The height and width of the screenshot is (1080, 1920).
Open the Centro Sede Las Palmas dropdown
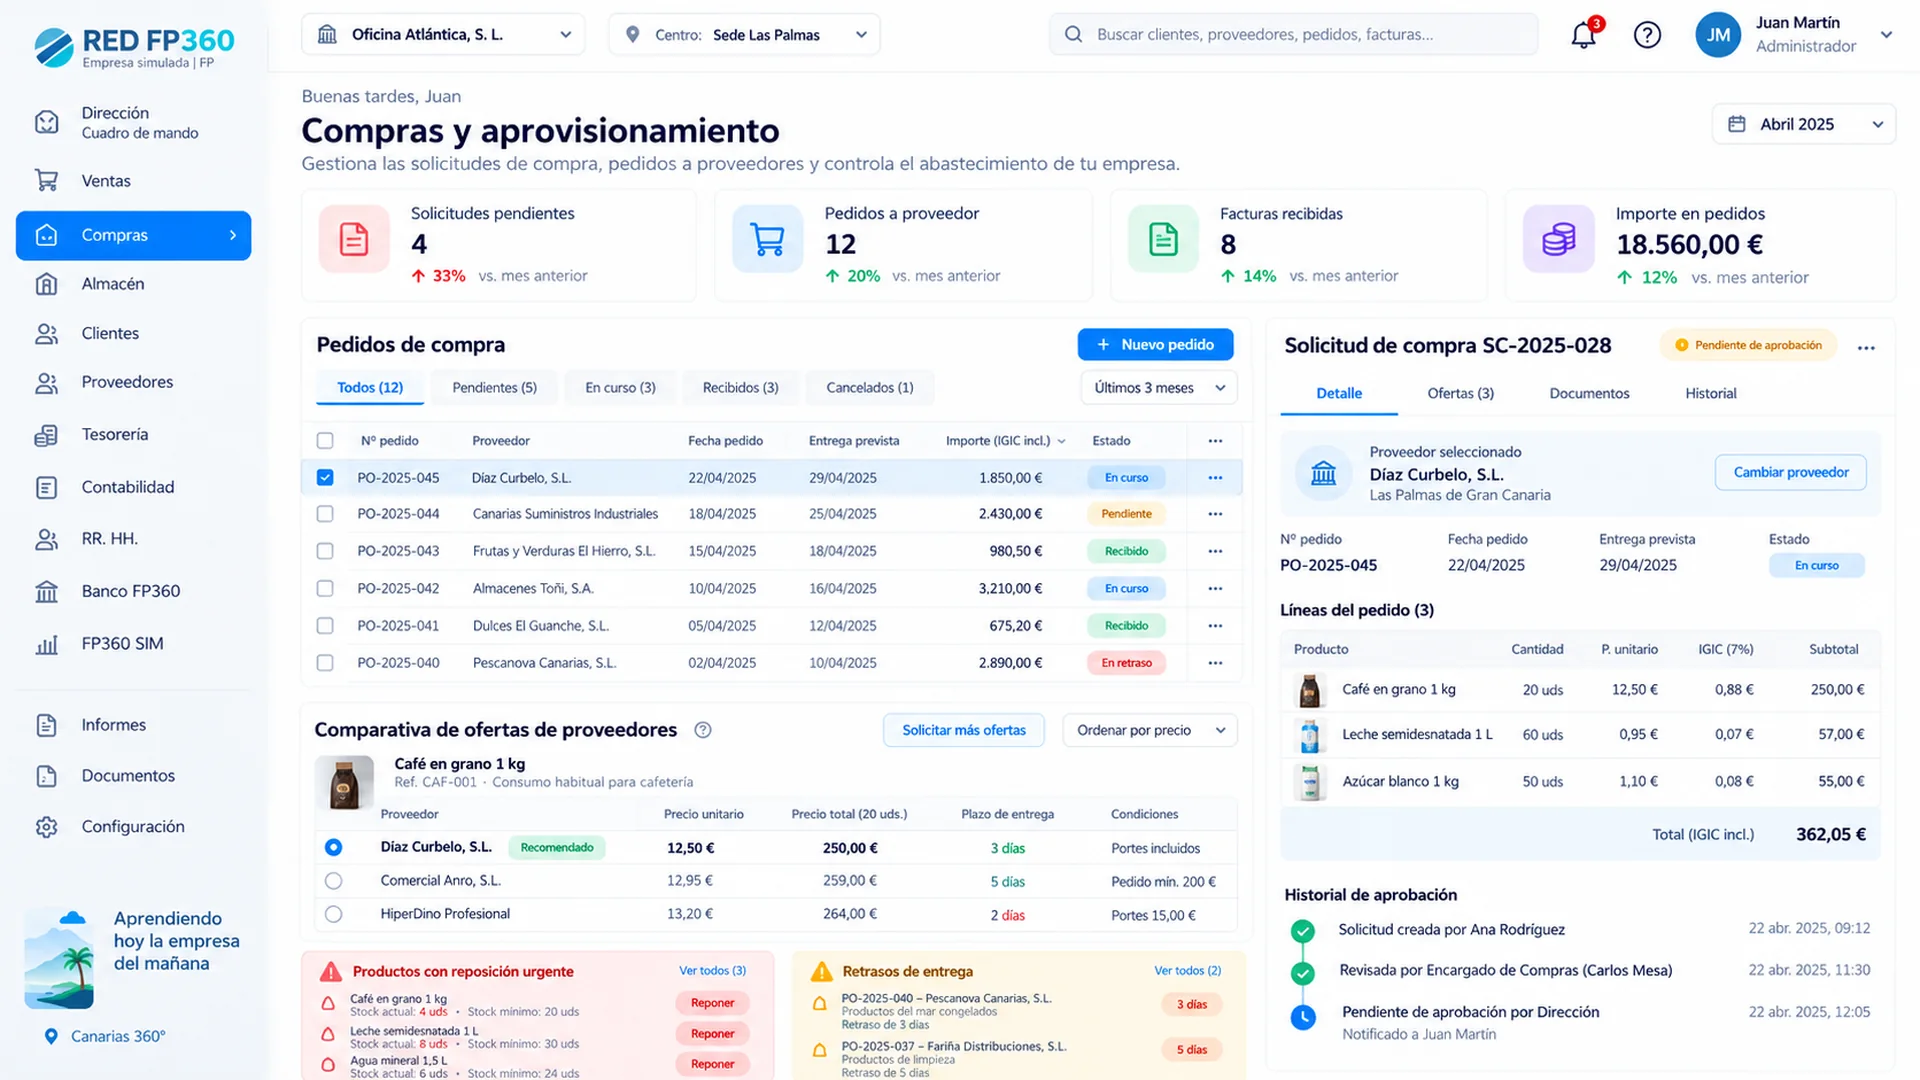click(744, 35)
